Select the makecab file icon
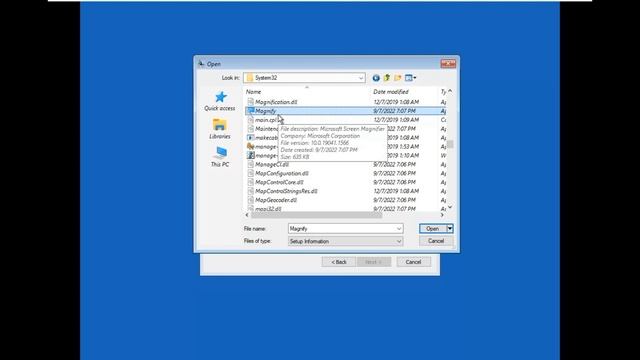Viewport: 640px width, 360px height. coord(251,138)
